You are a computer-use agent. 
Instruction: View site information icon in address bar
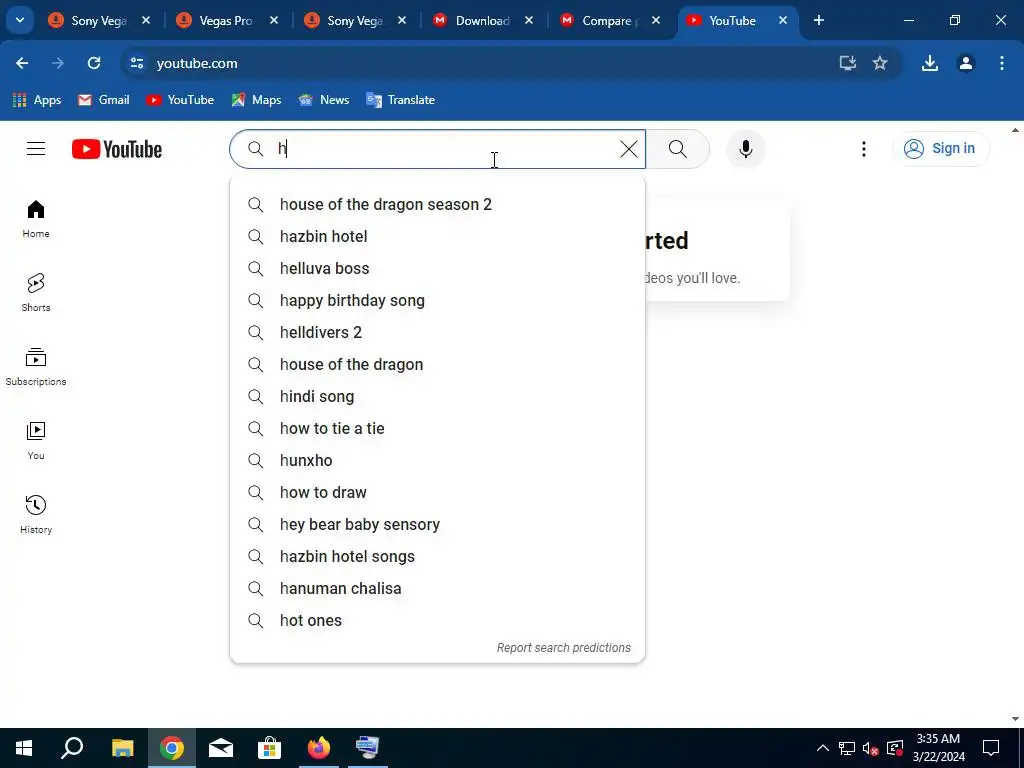136,63
